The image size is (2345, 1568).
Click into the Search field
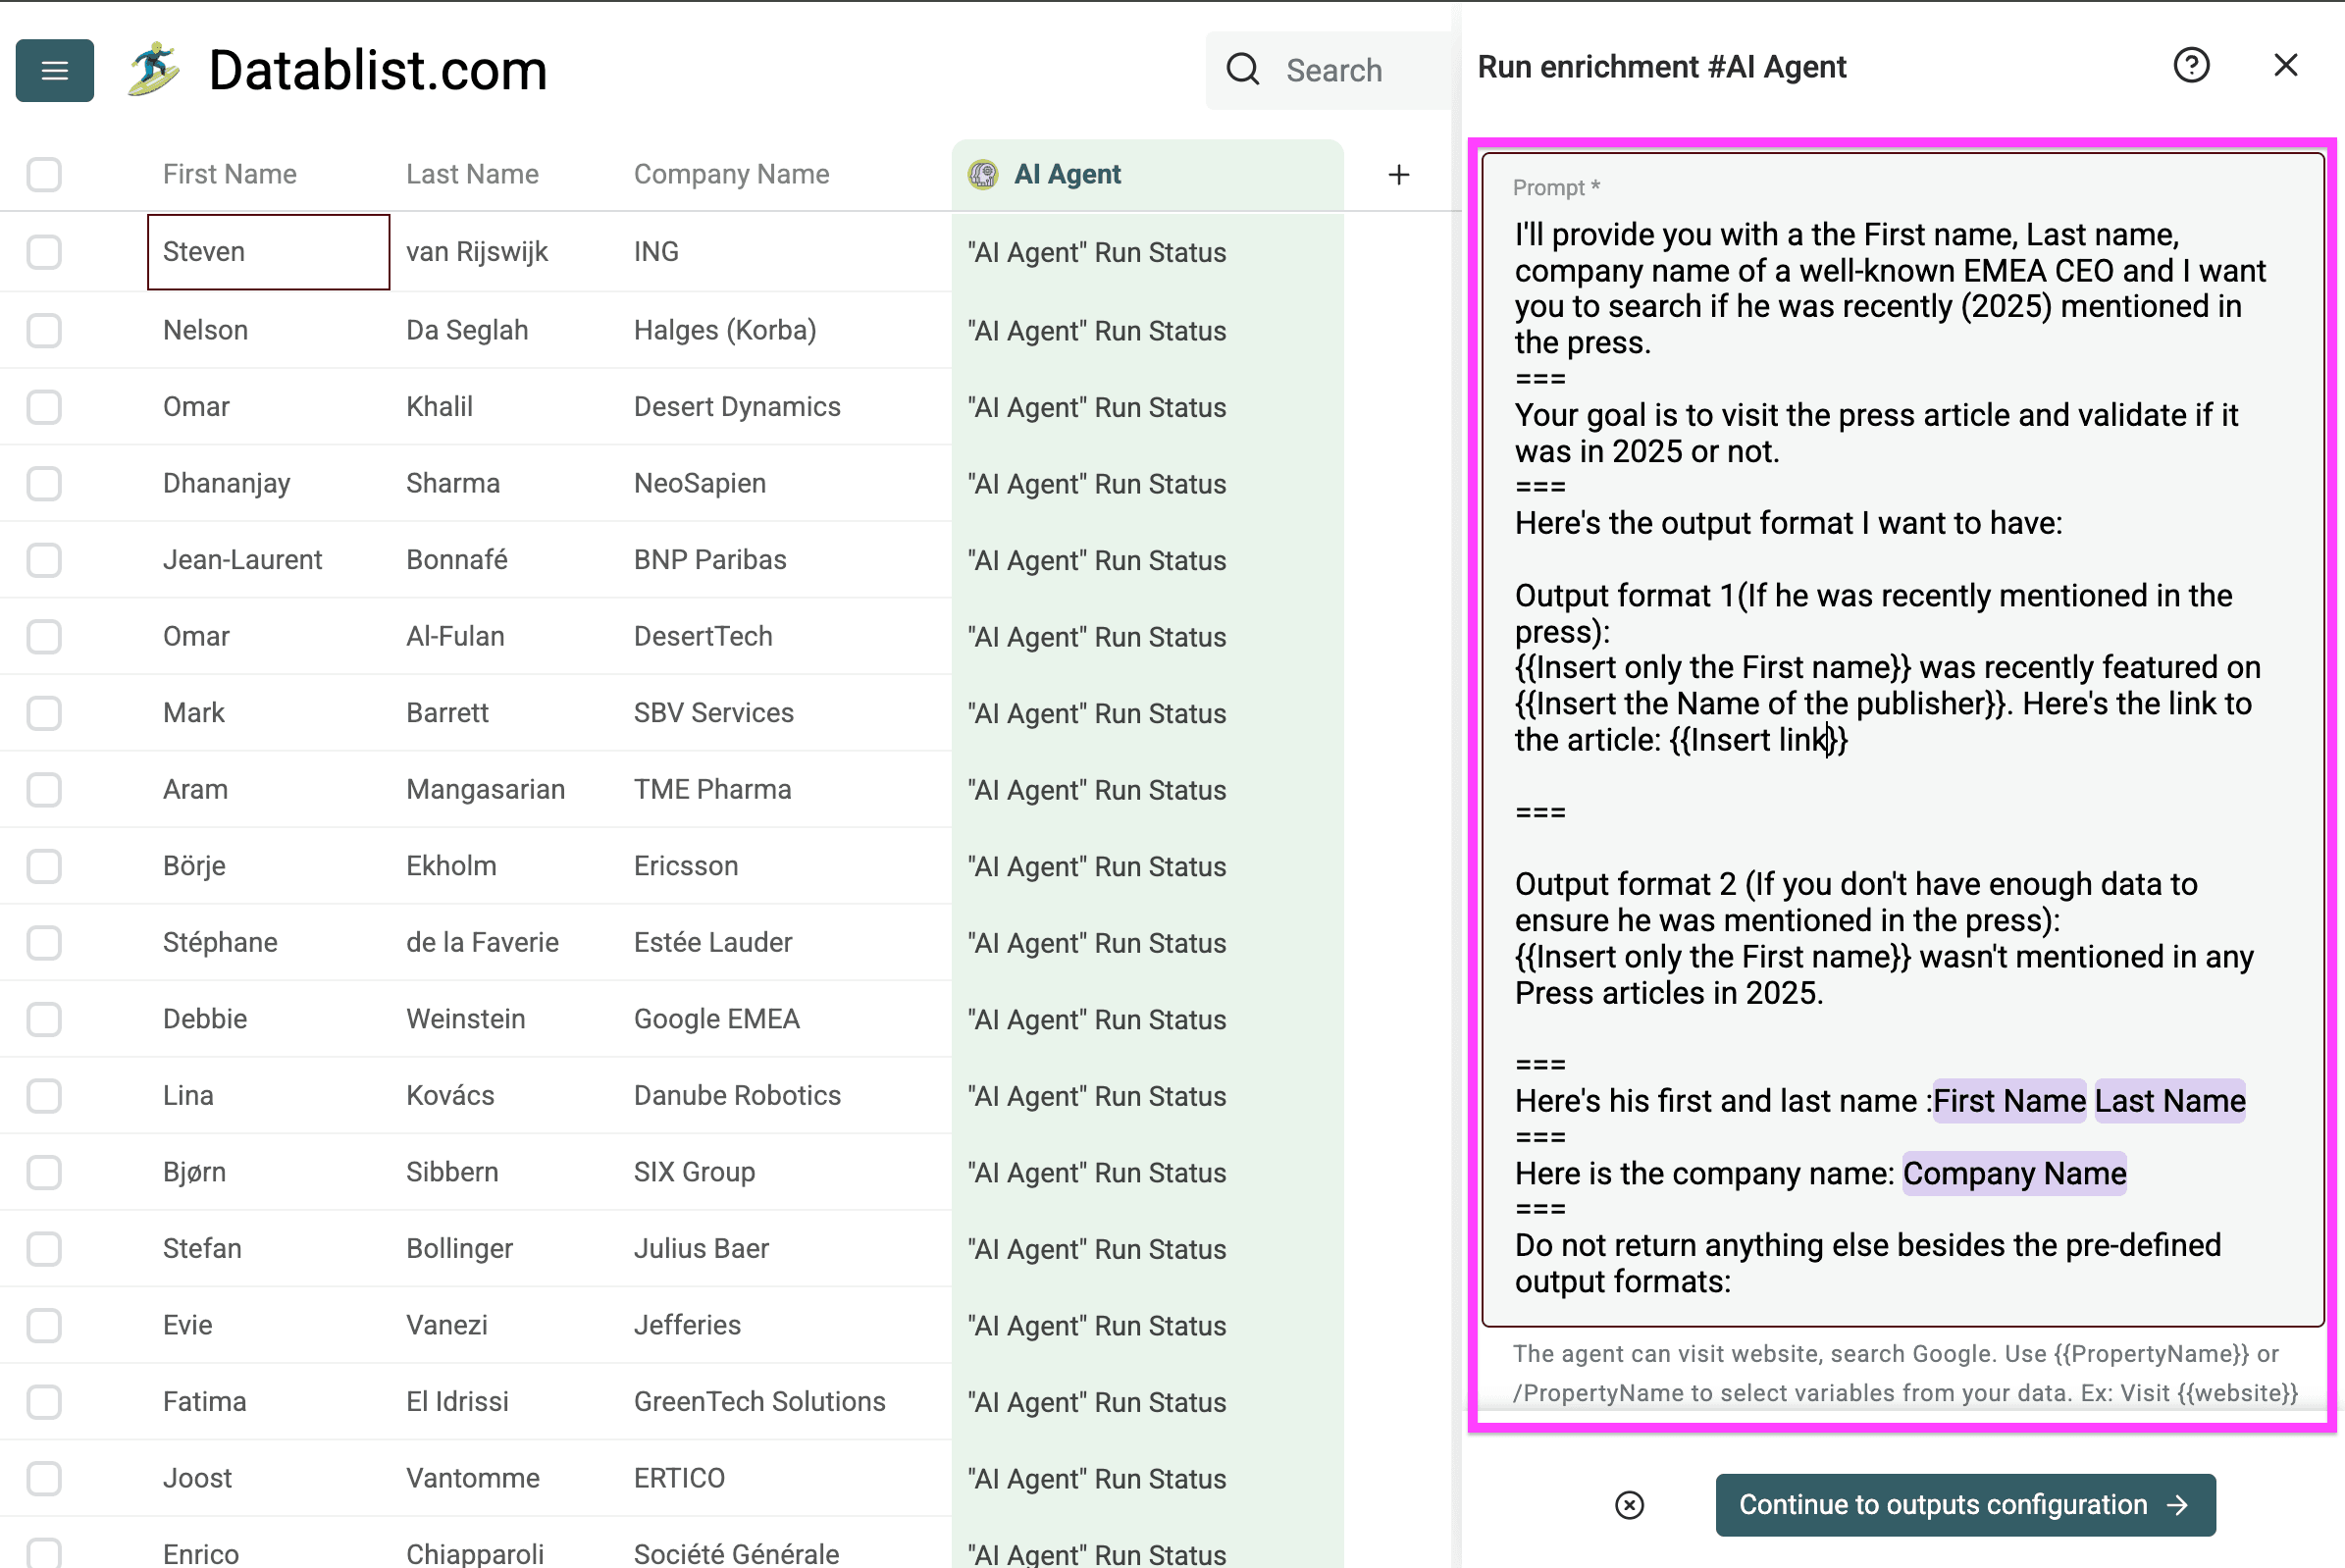[x=1360, y=70]
